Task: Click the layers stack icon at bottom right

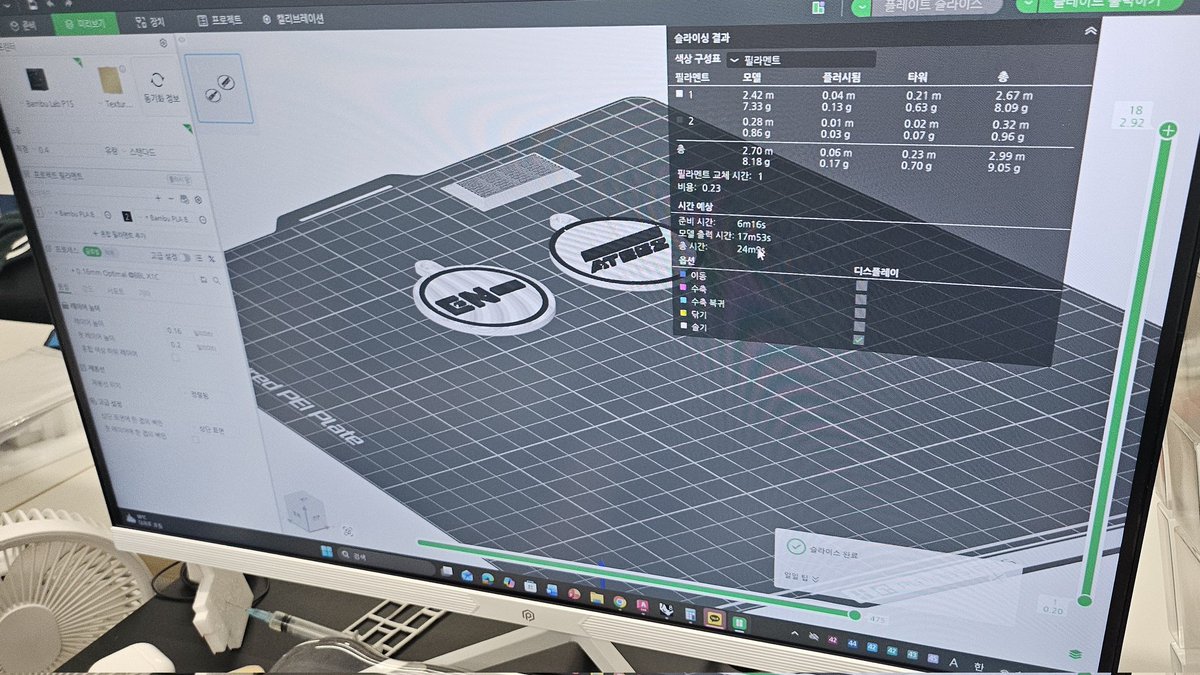Action: (1075, 652)
